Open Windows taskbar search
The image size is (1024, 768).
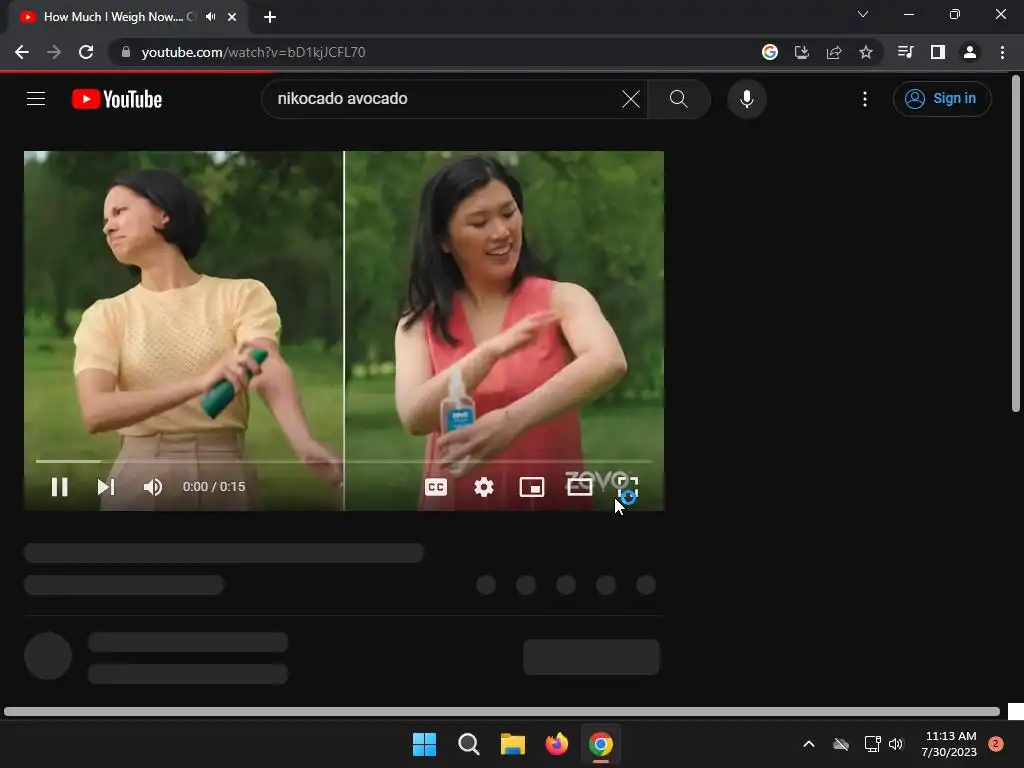(469, 744)
